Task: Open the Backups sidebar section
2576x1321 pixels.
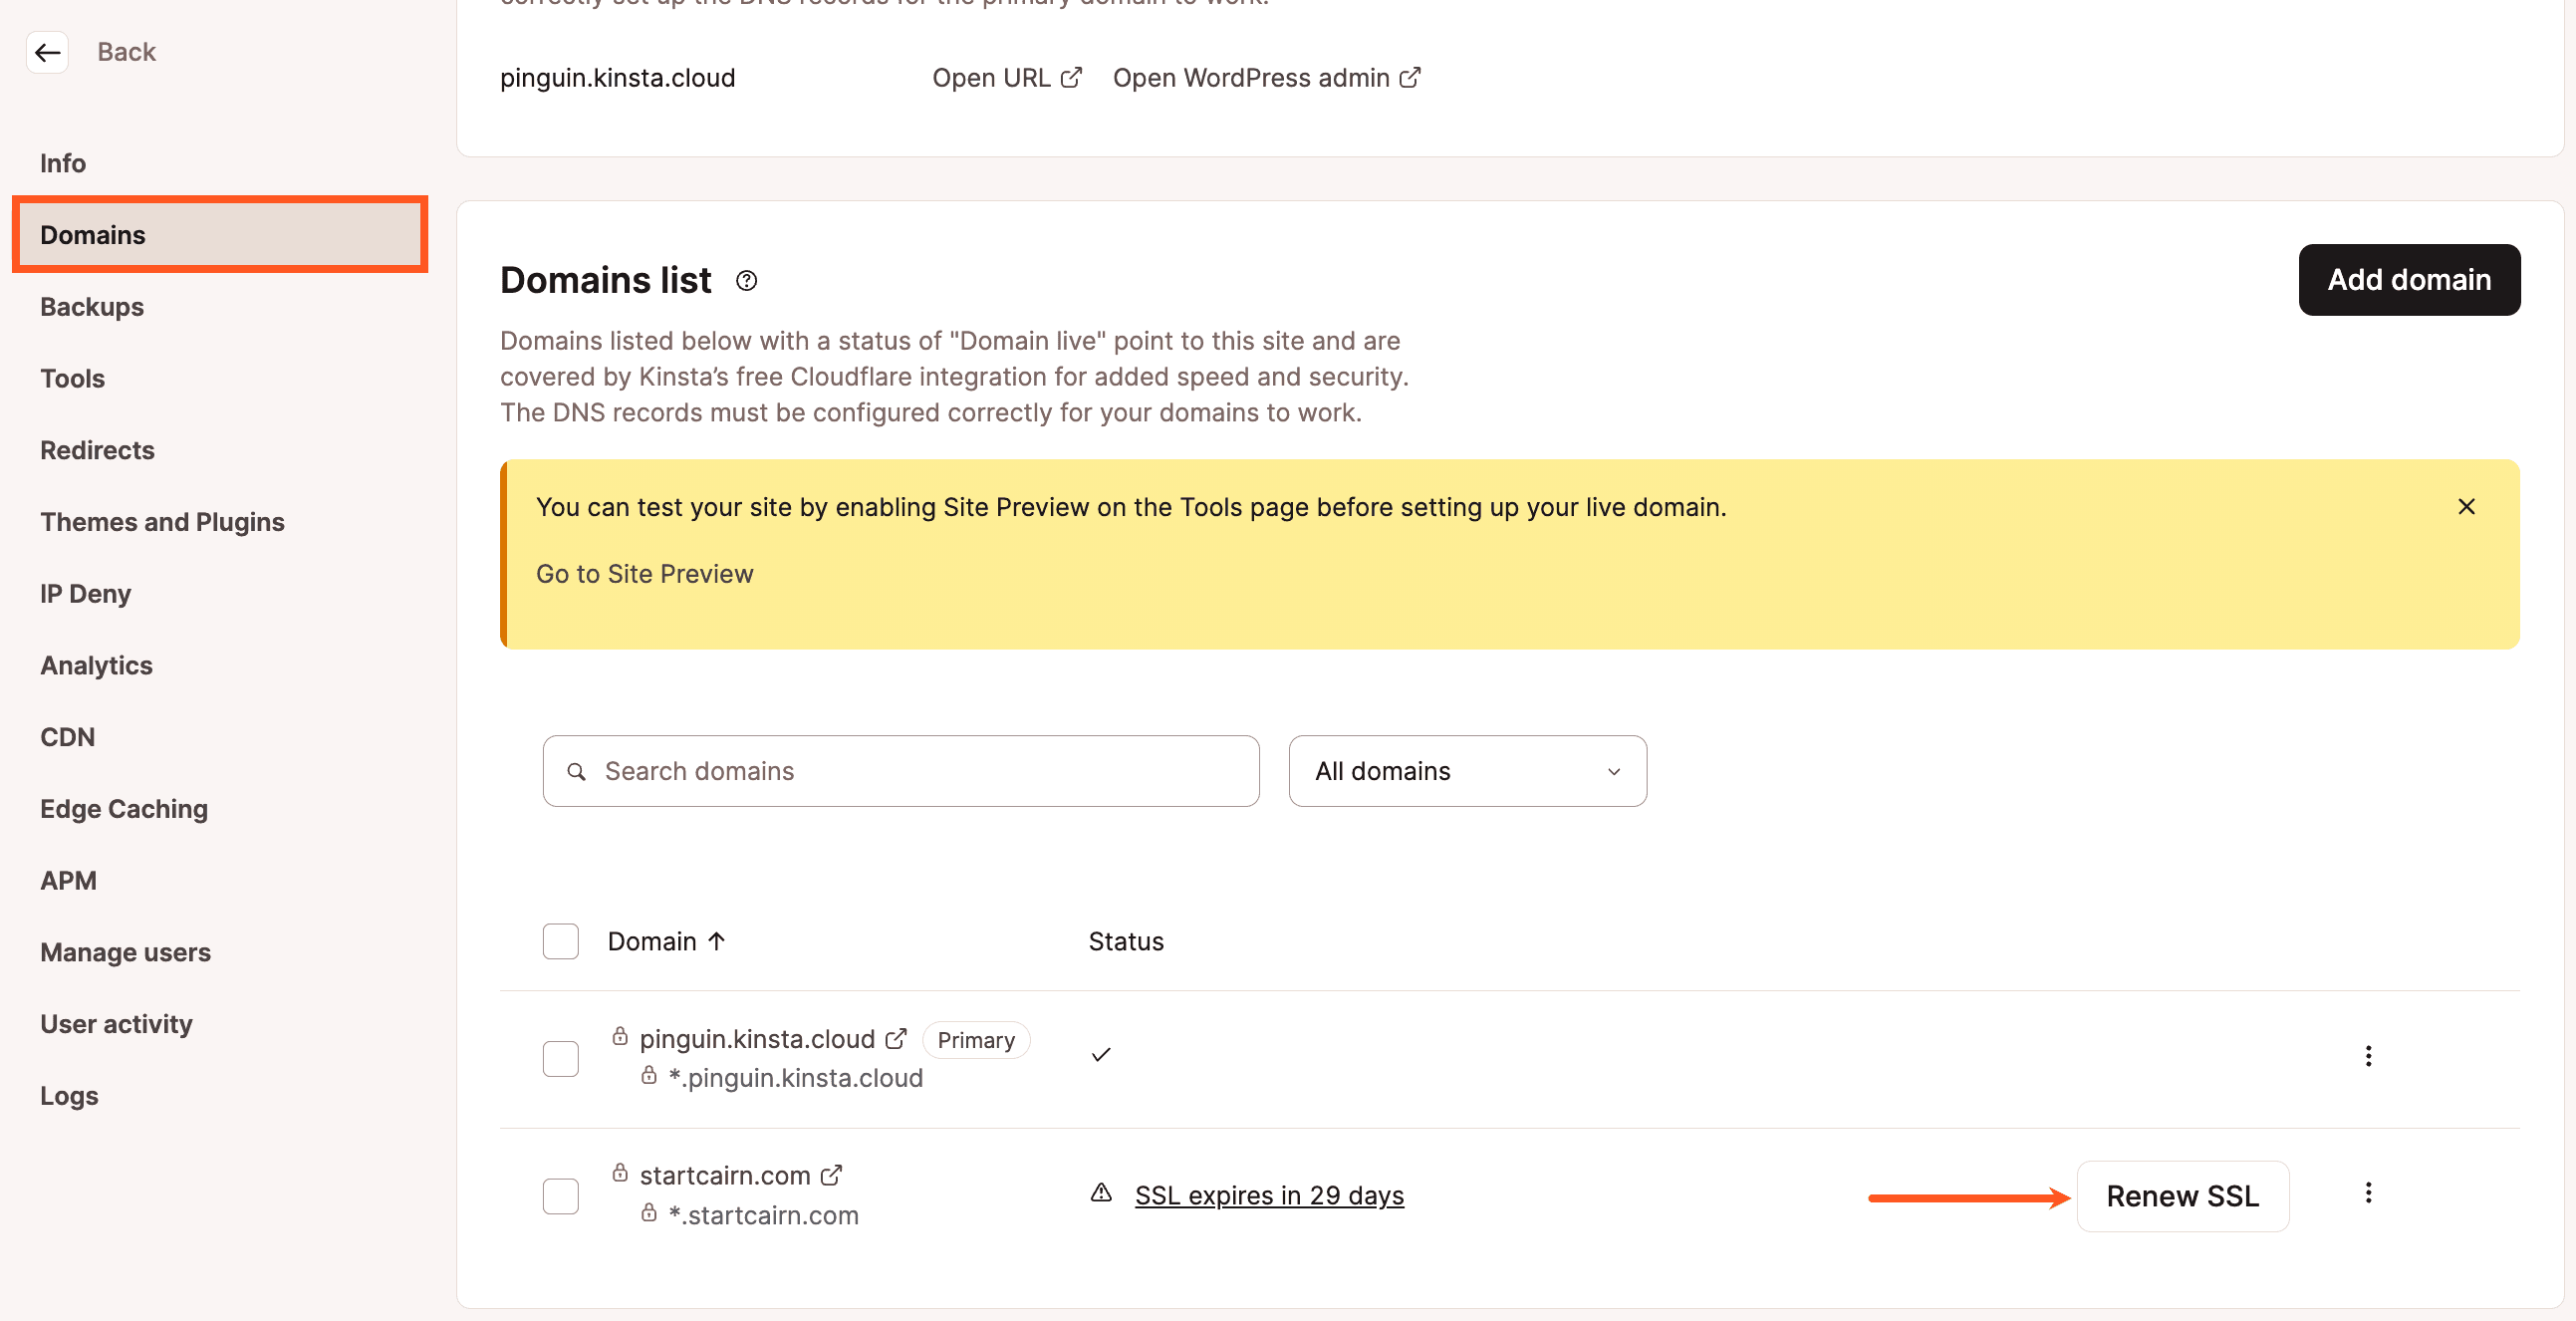Action: point(92,307)
